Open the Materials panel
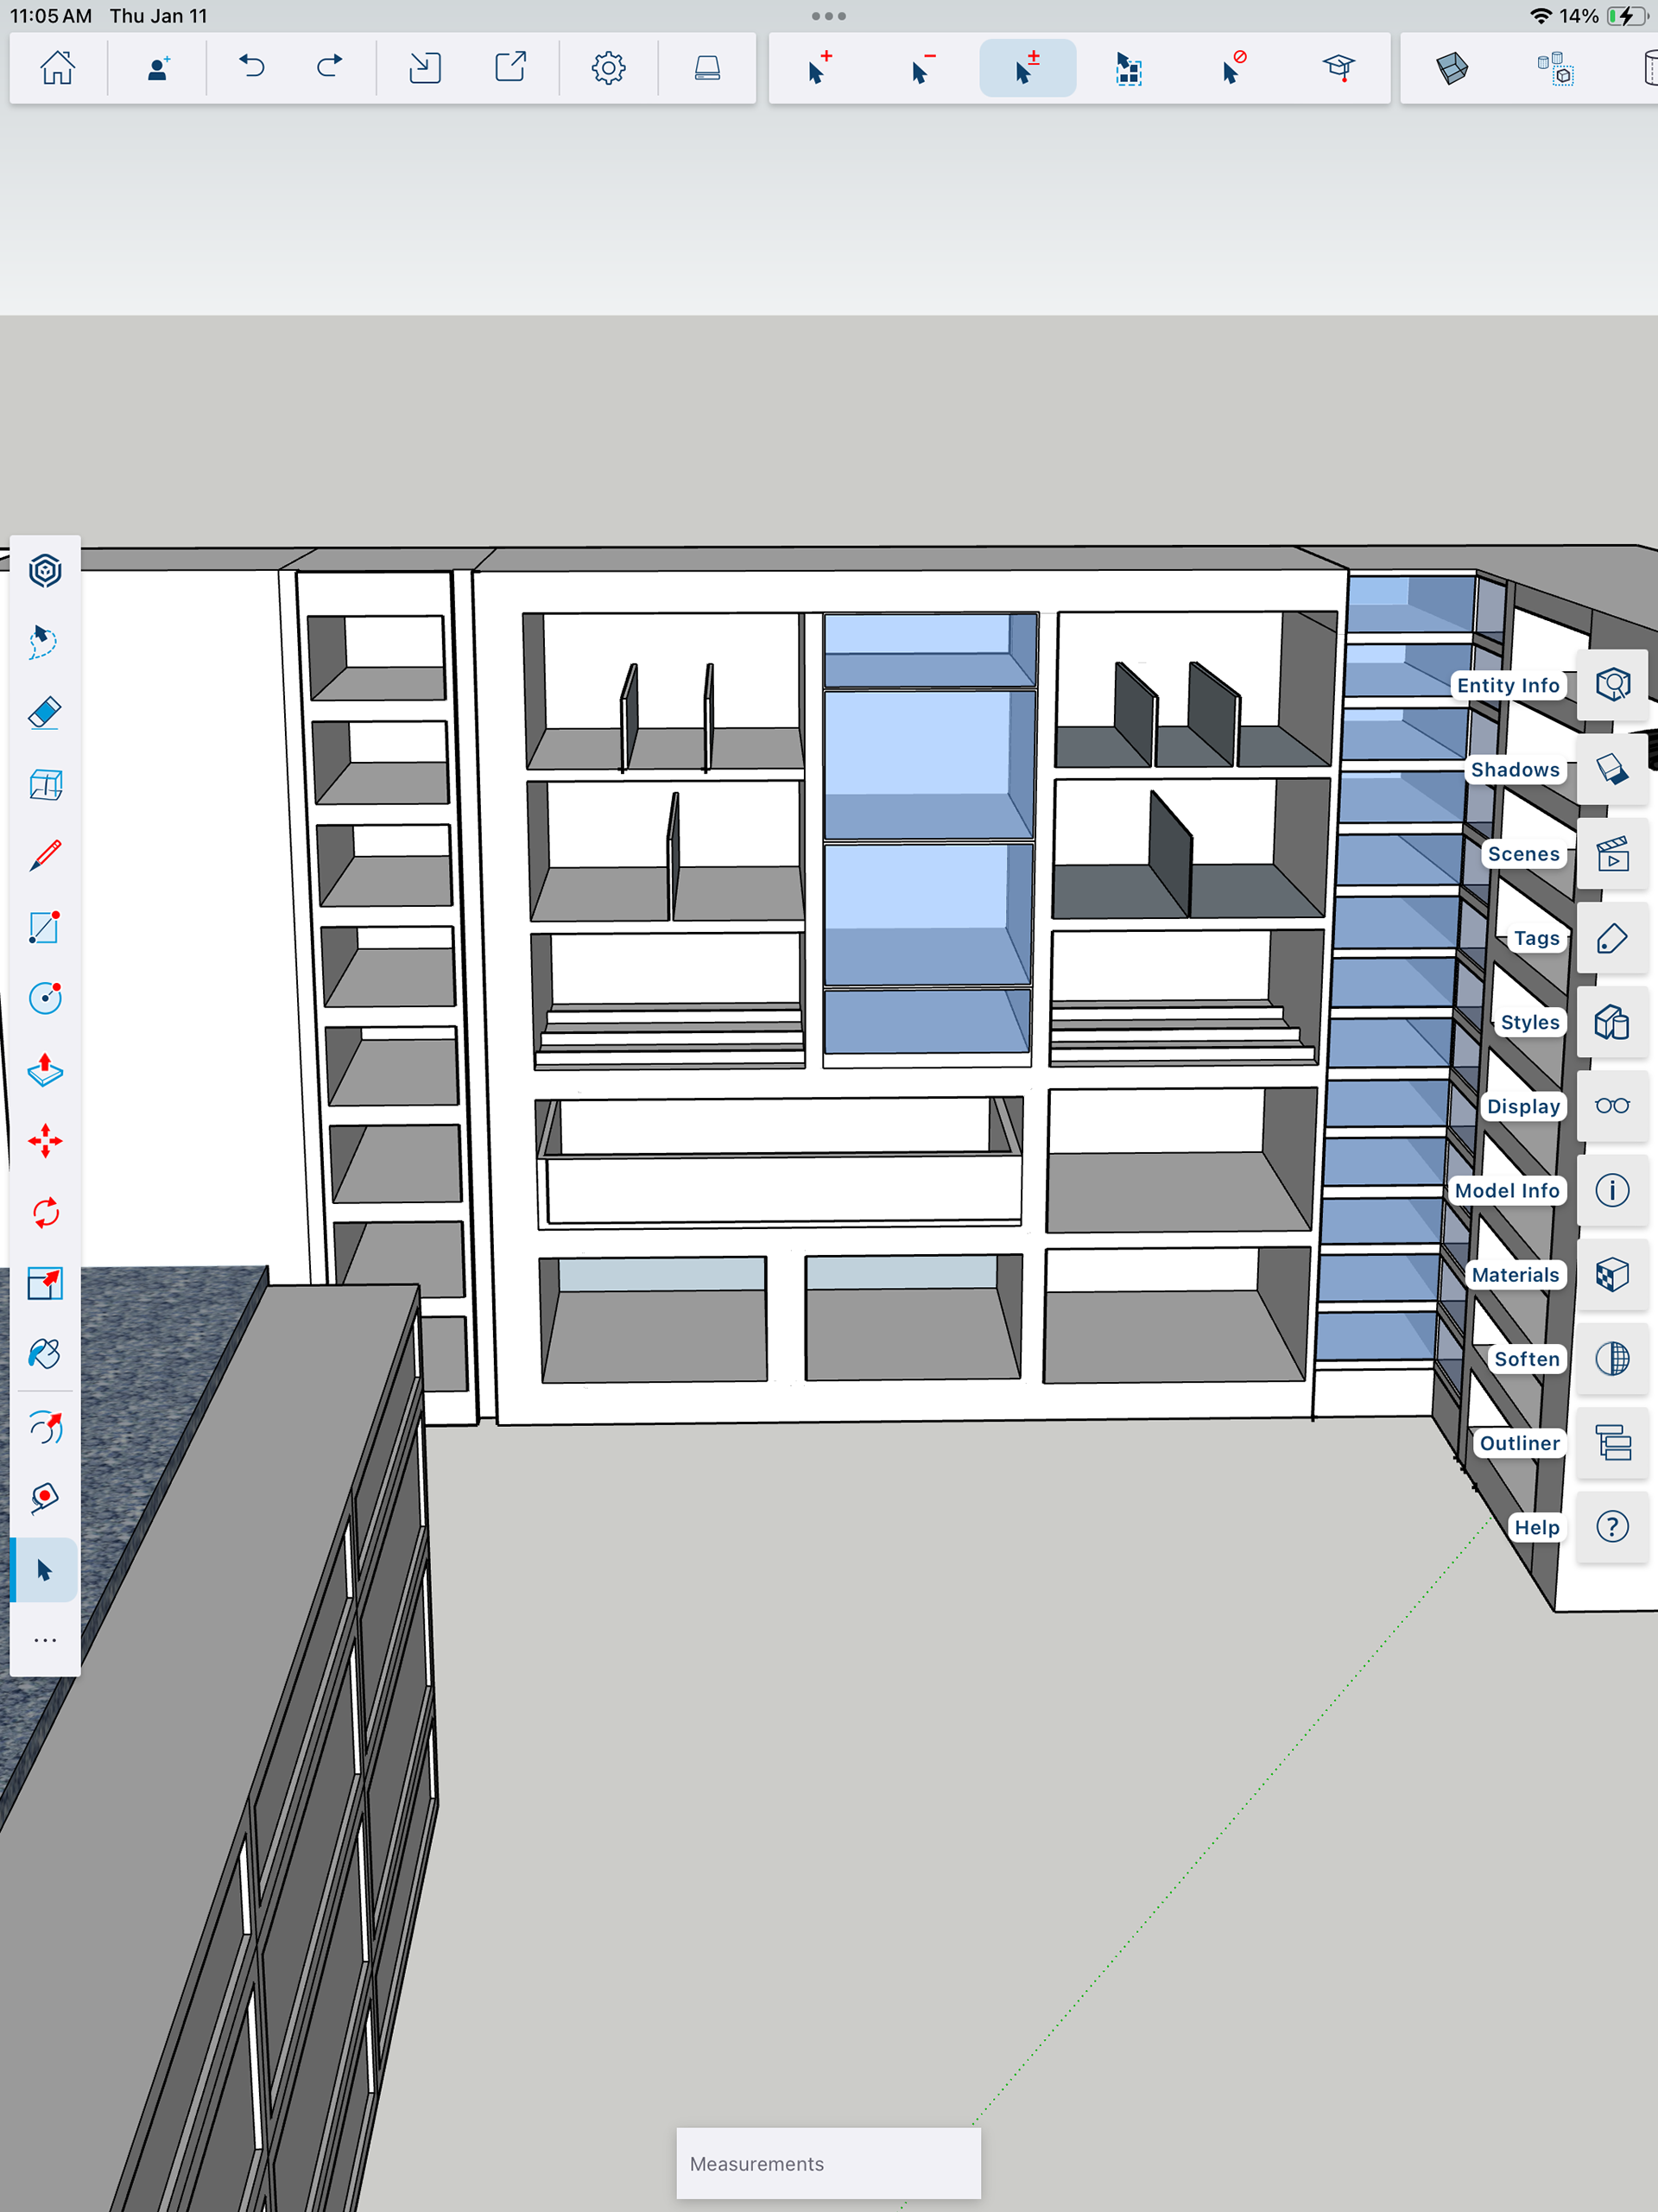This screenshot has width=1658, height=2212. pyautogui.click(x=1612, y=1275)
